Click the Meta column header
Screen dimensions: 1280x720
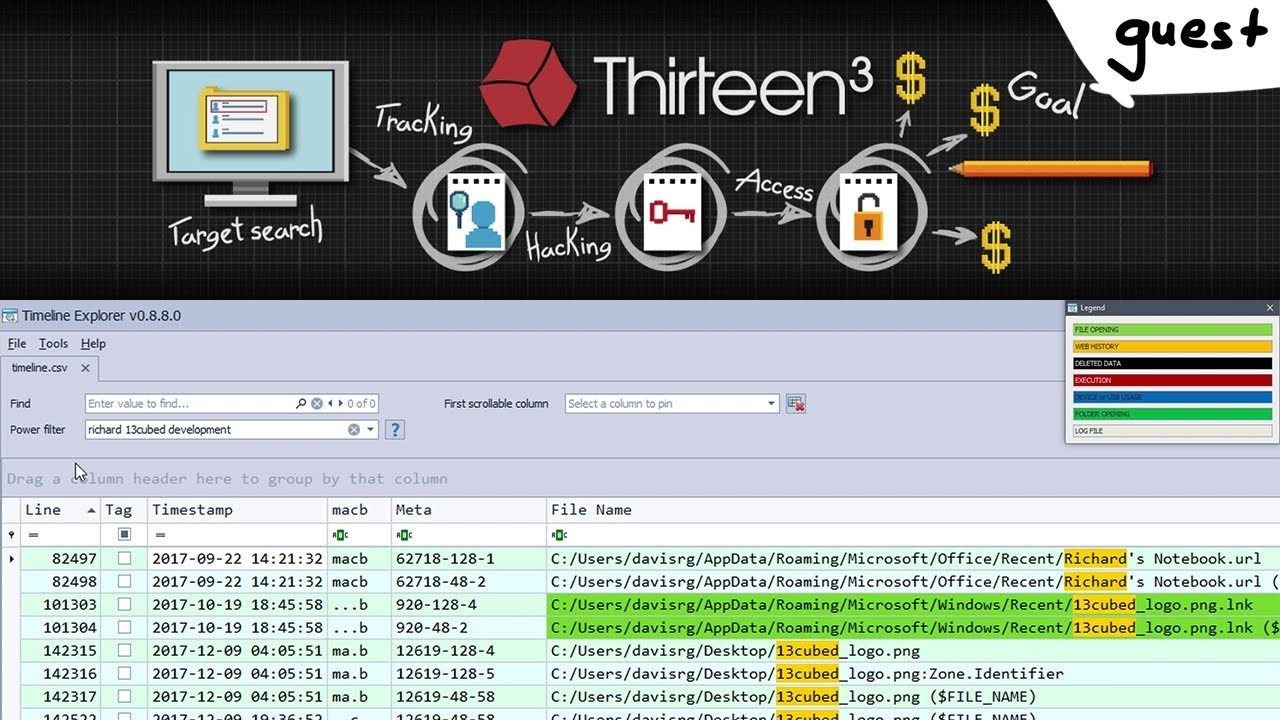tap(468, 510)
